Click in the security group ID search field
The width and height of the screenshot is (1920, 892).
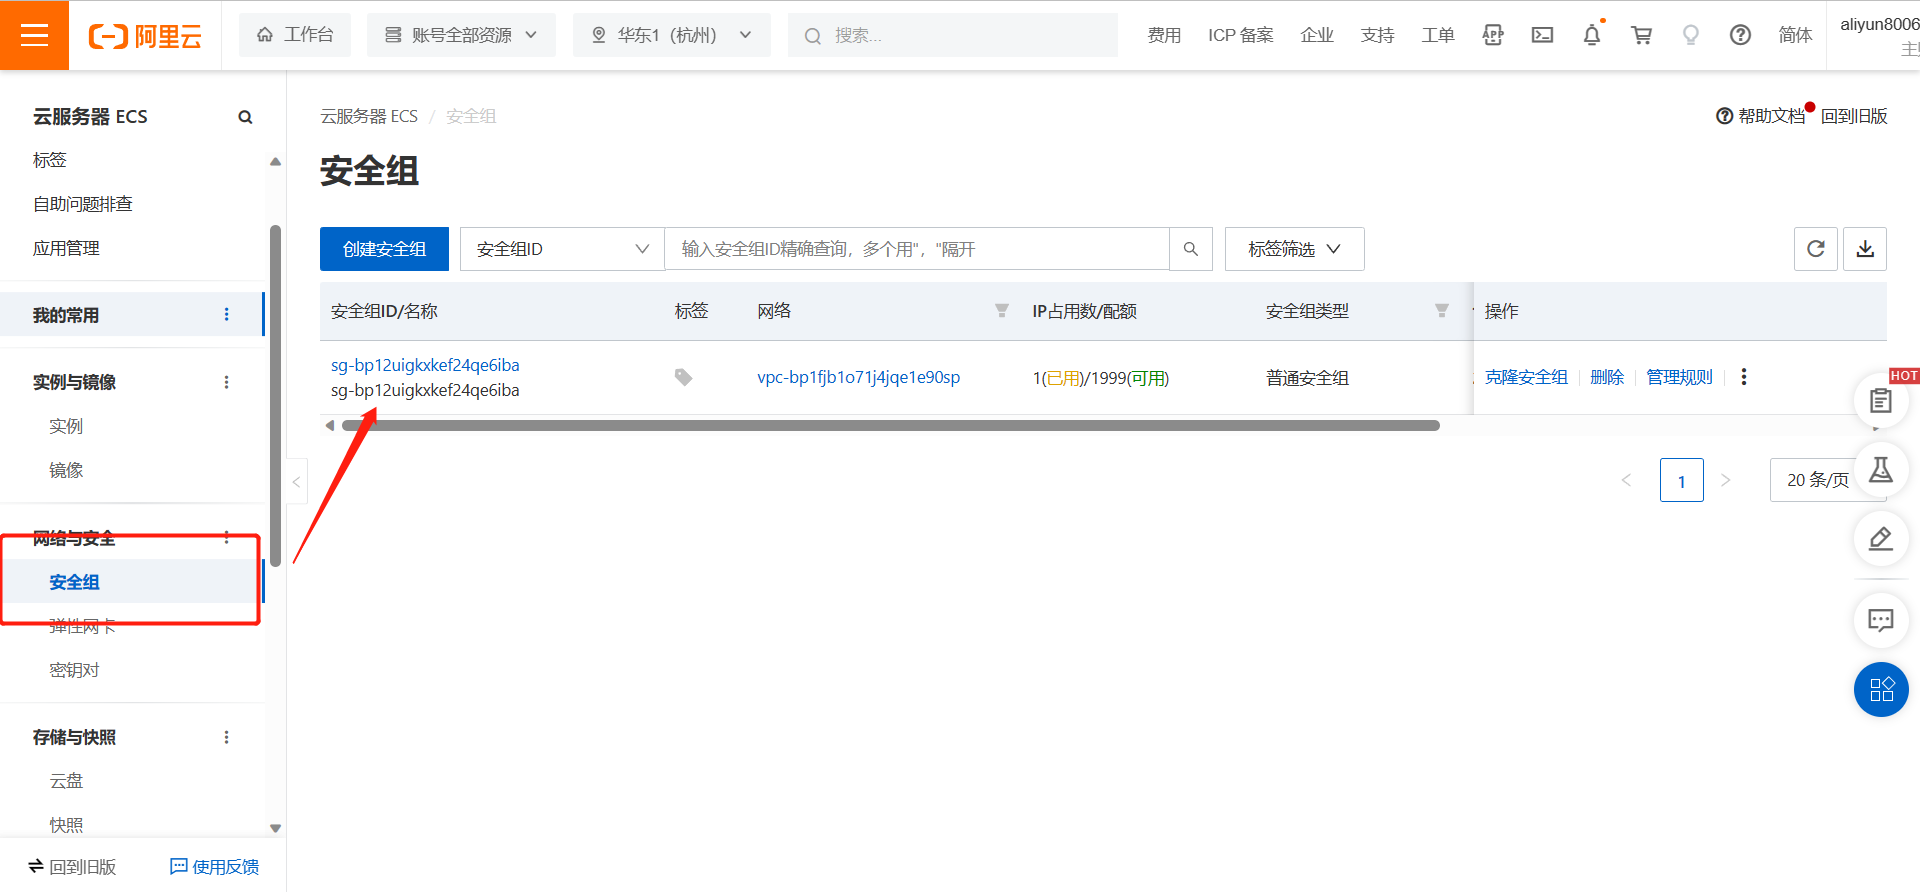coord(916,249)
